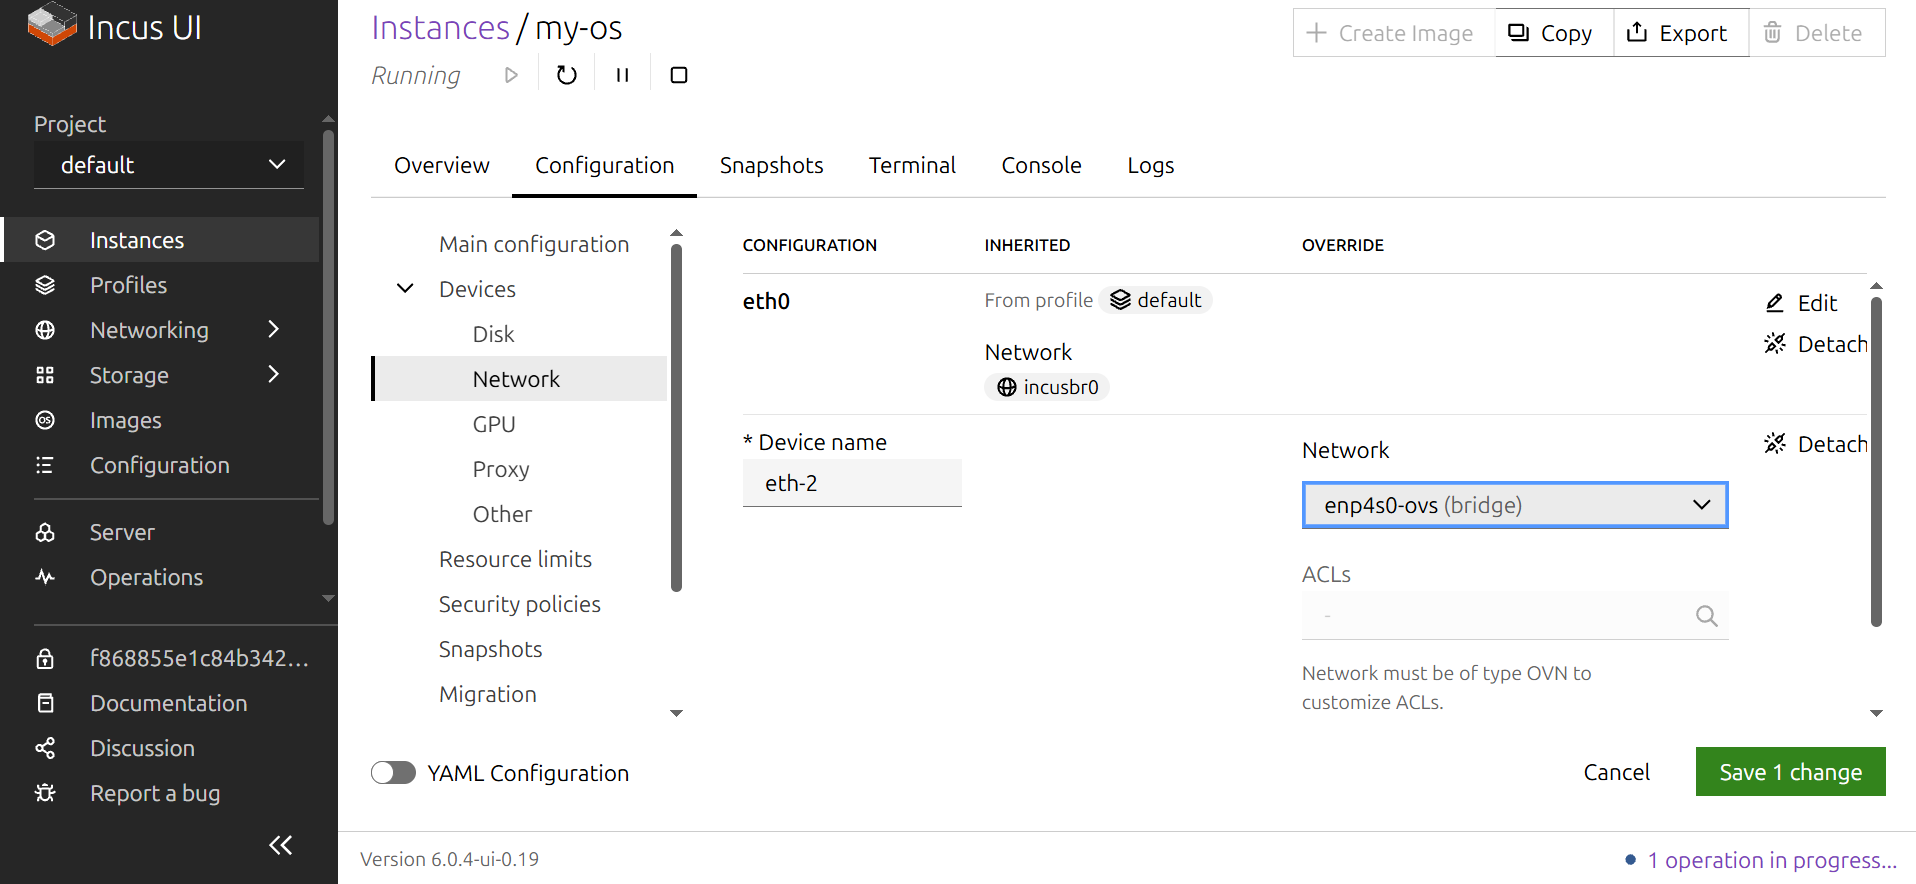Viewport: 1916px width, 884px height.
Task: Select GPU in the Devices list
Action: [x=494, y=424]
